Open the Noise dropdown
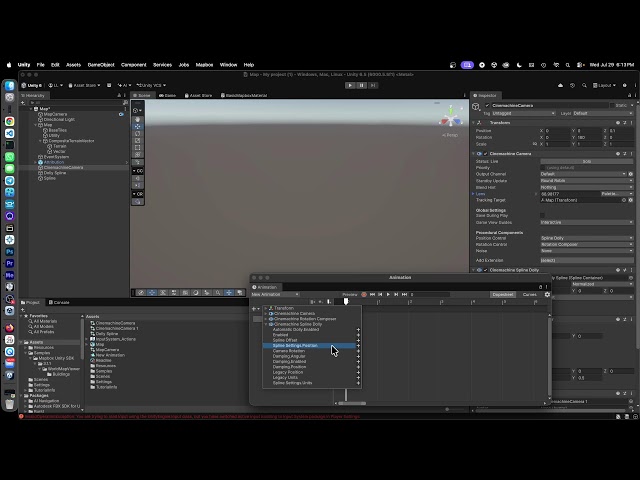 coord(587,251)
